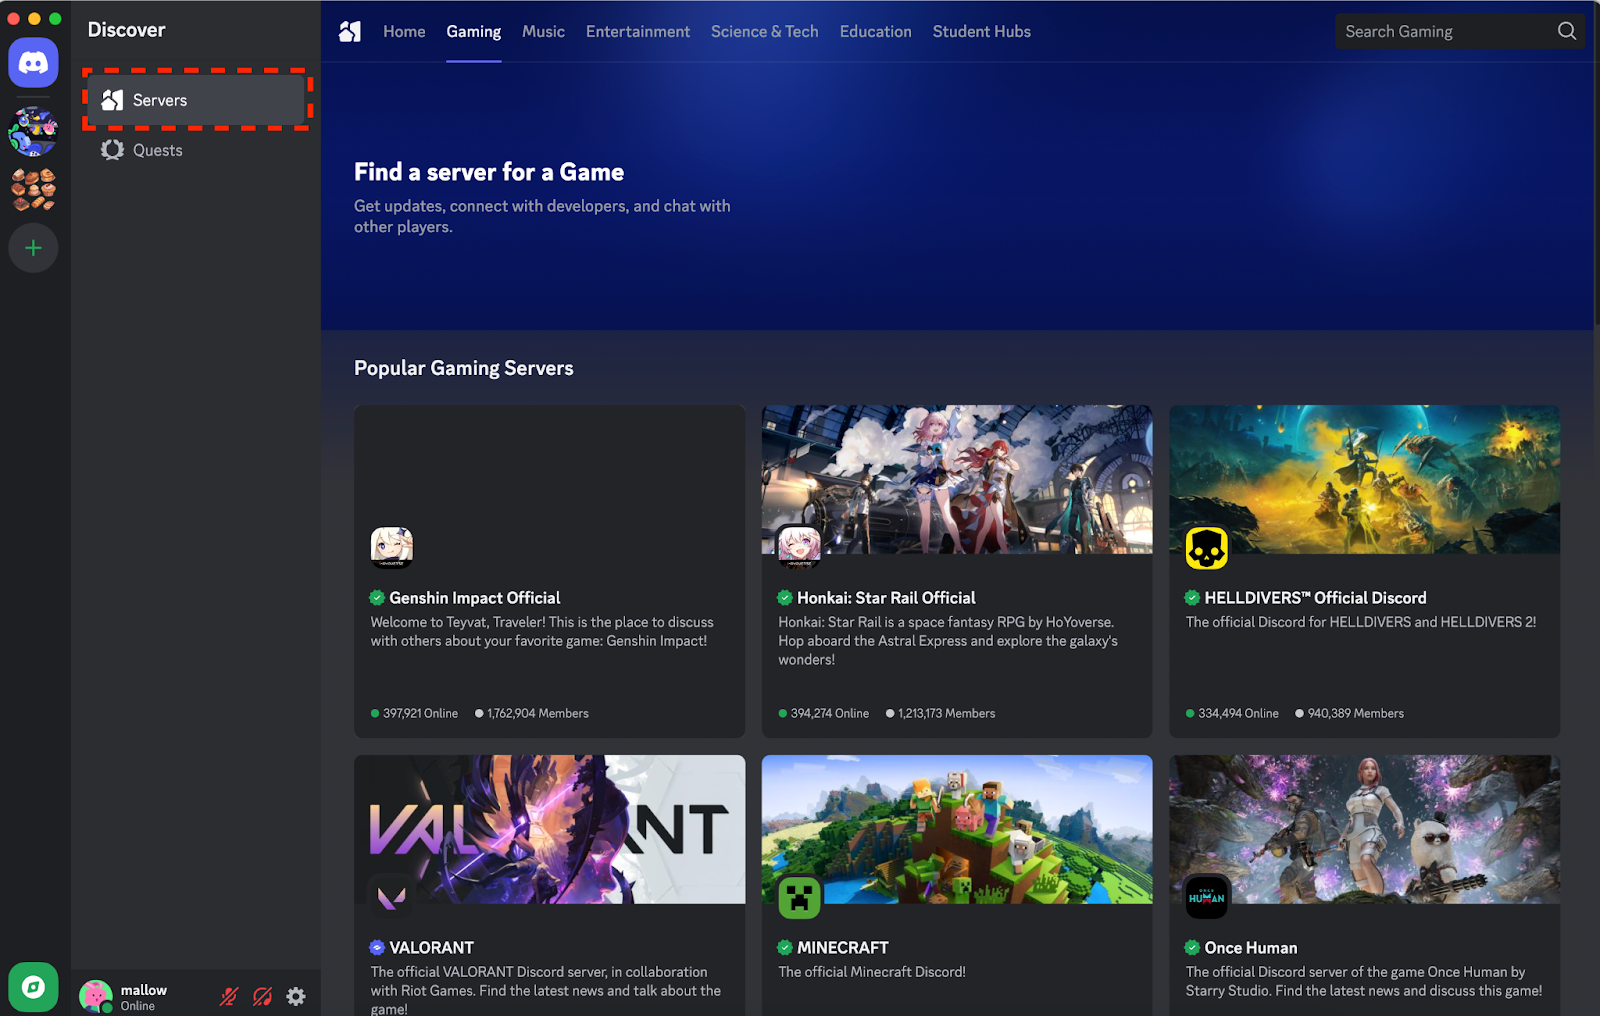Image resolution: width=1600 pixels, height=1016 pixels.
Task: Click Minecraft creeper server icon
Action: (799, 897)
